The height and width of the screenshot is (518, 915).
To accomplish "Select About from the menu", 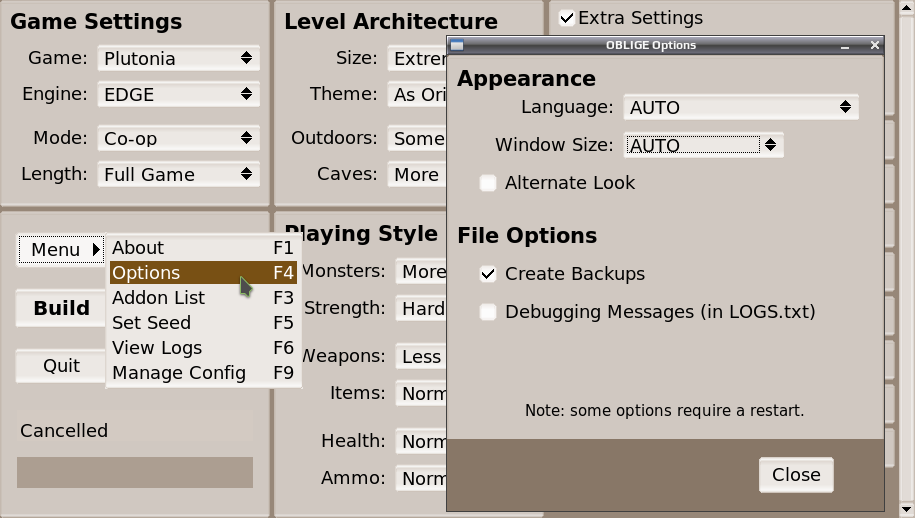I will [203, 248].
